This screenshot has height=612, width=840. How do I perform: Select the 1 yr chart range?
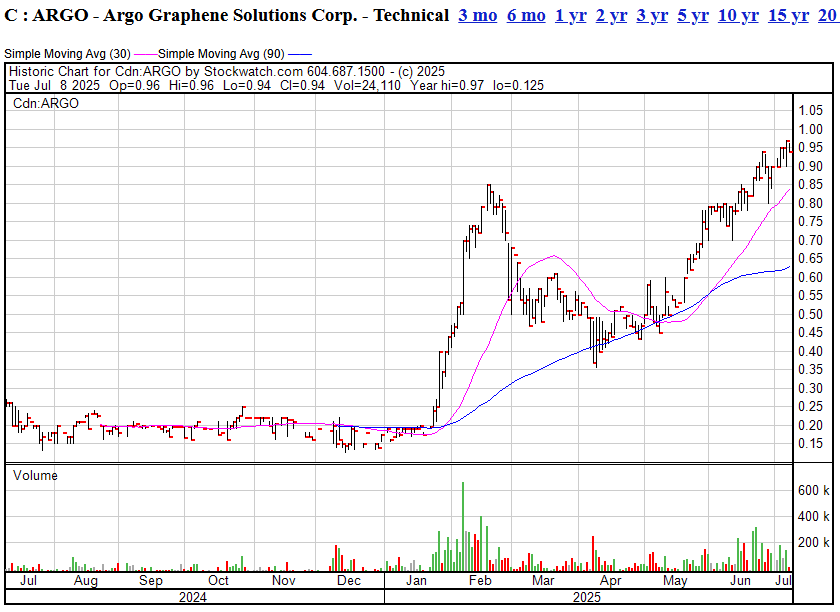click(x=571, y=16)
